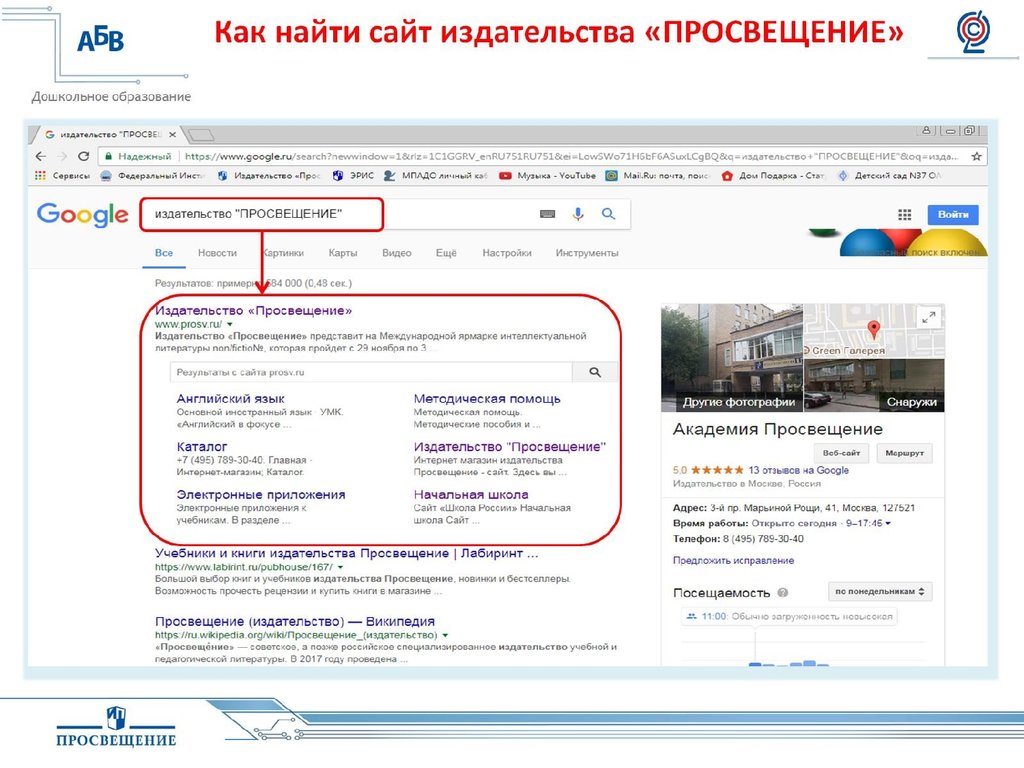Open the Google apps grid
The height and width of the screenshot is (768, 1024).
[904, 214]
